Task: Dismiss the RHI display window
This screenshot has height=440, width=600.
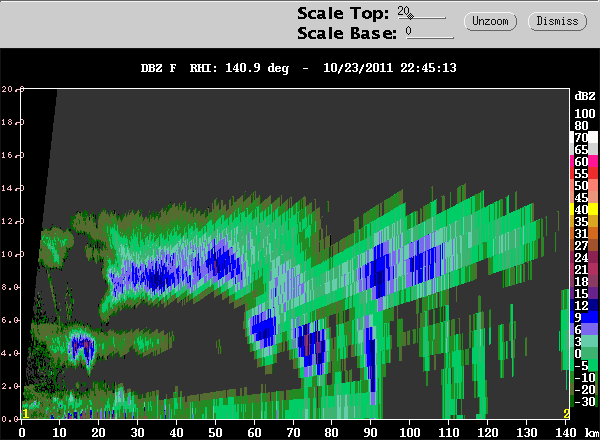Action: coord(557,21)
